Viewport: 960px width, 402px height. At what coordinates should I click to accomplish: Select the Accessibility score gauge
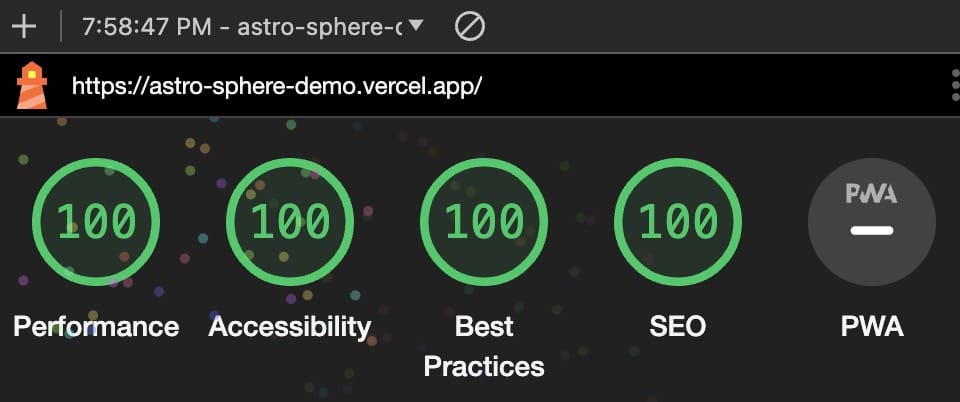click(290, 221)
